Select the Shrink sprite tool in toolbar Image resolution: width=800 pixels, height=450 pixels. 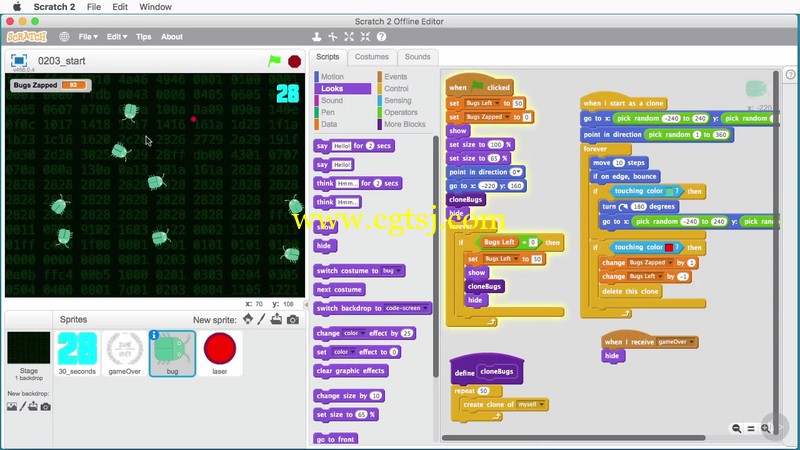coord(365,37)
